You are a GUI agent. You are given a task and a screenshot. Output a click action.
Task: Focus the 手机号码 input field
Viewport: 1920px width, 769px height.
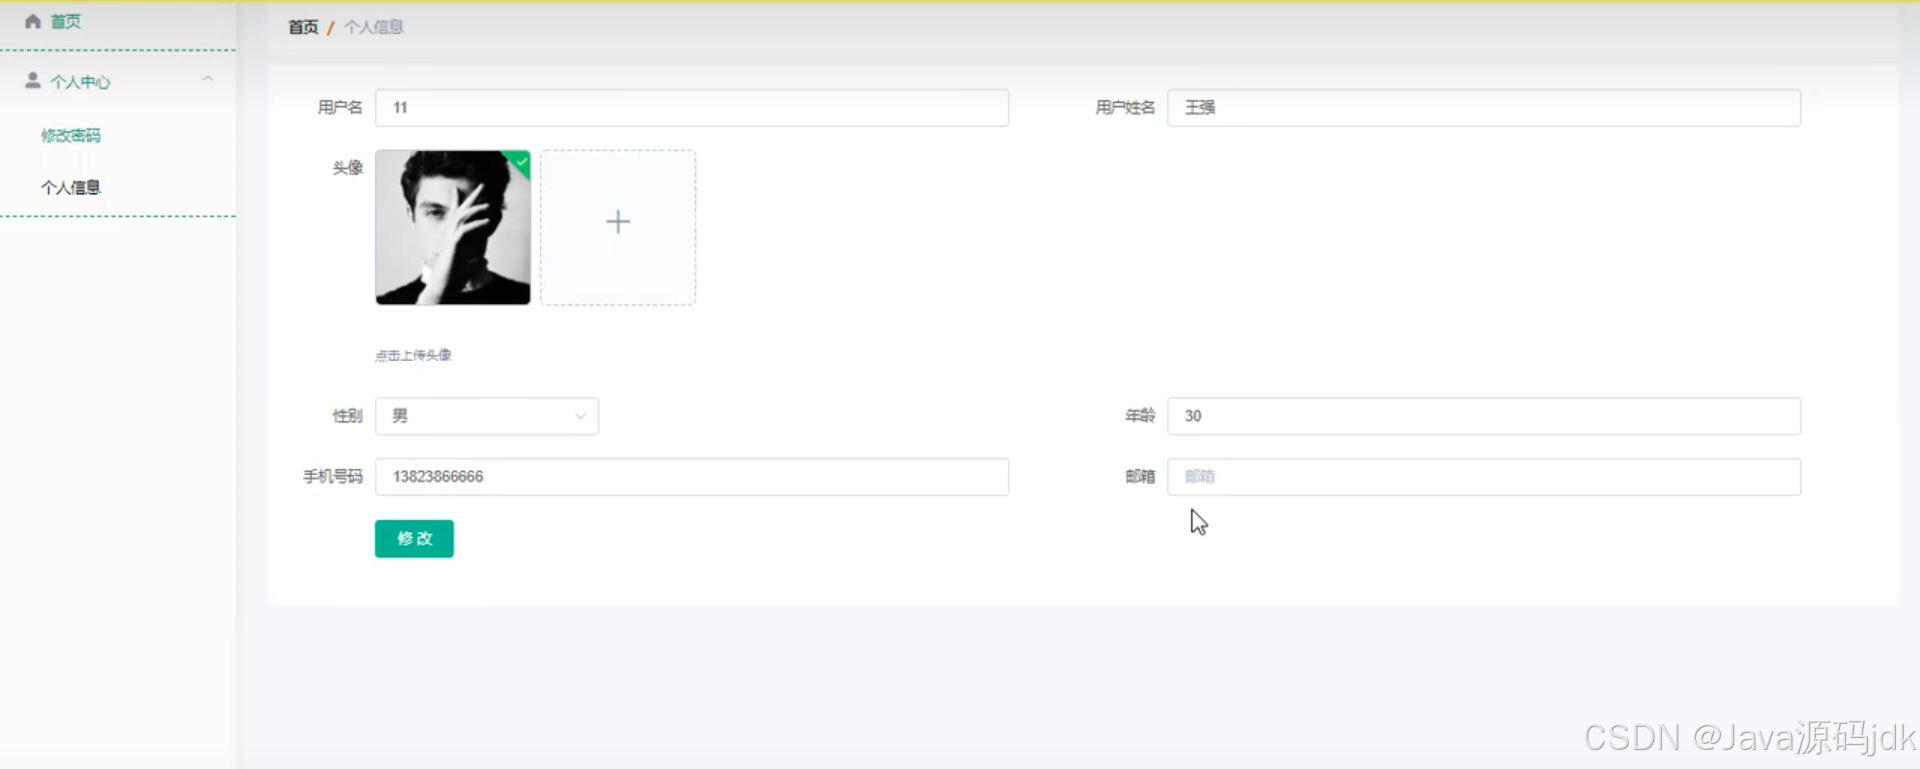[x=692, y=477]
